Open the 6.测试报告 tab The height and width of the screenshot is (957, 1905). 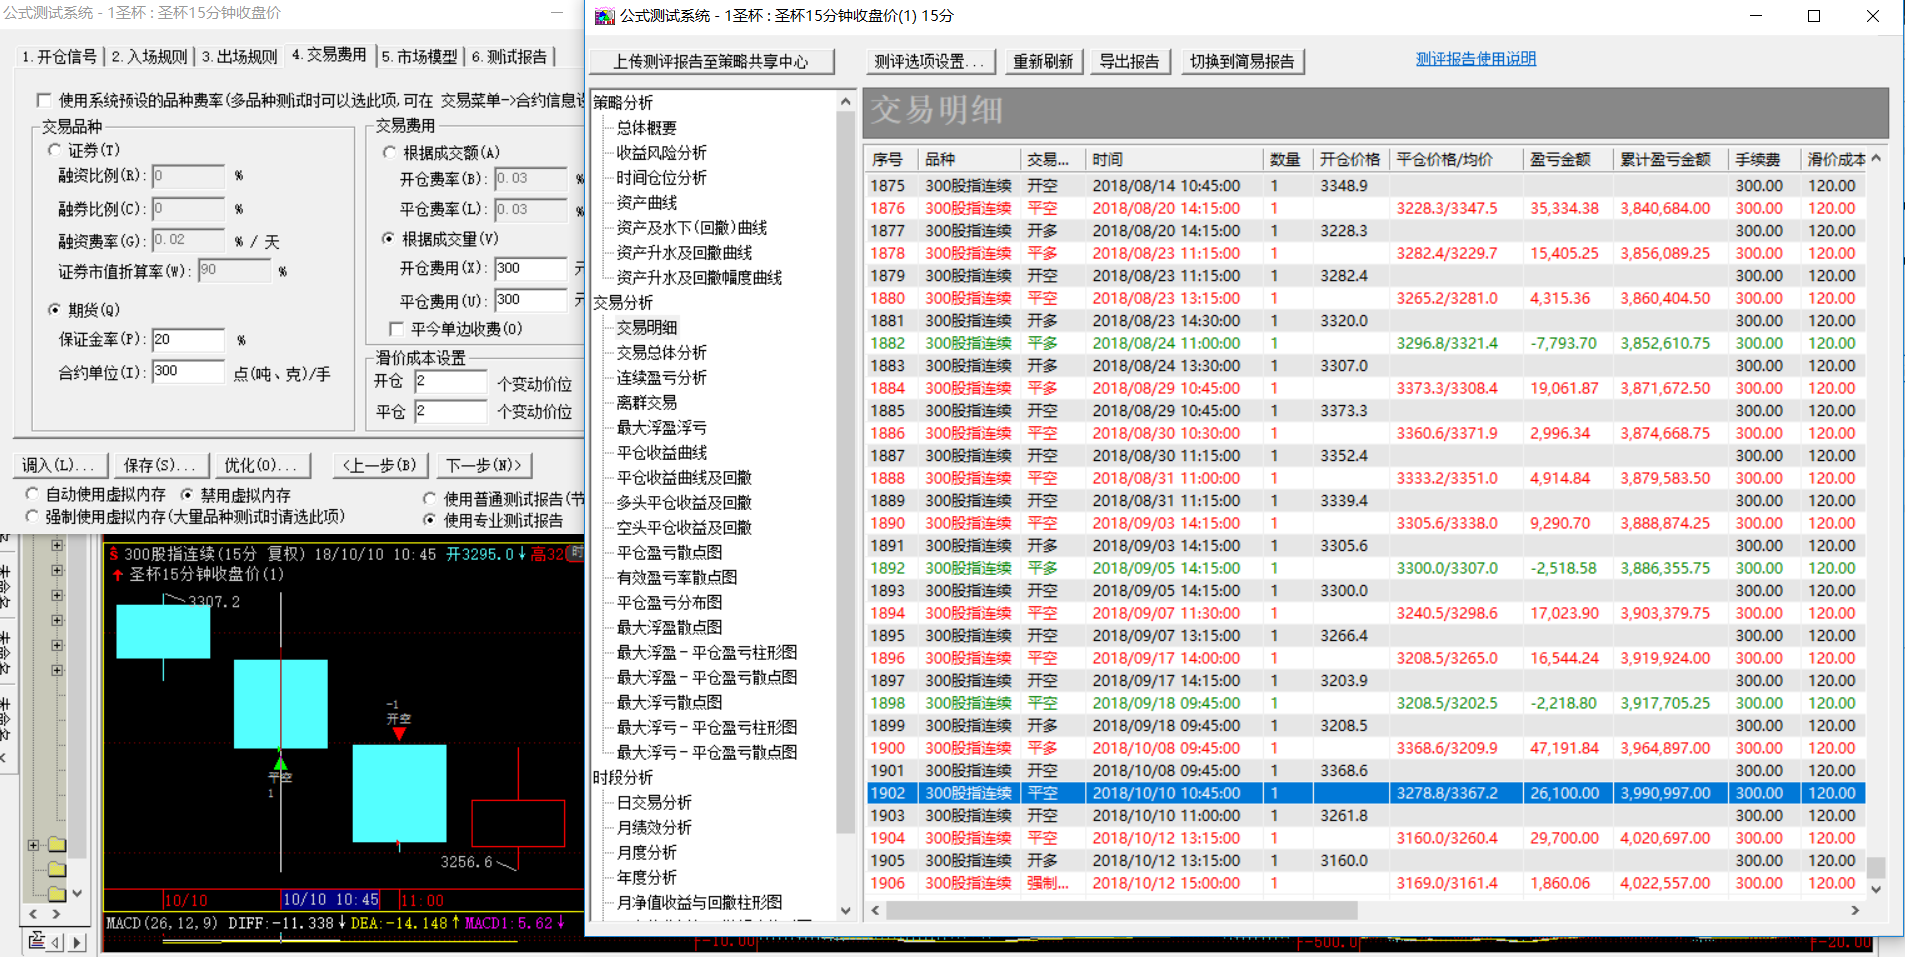click(x=509, y=57)
